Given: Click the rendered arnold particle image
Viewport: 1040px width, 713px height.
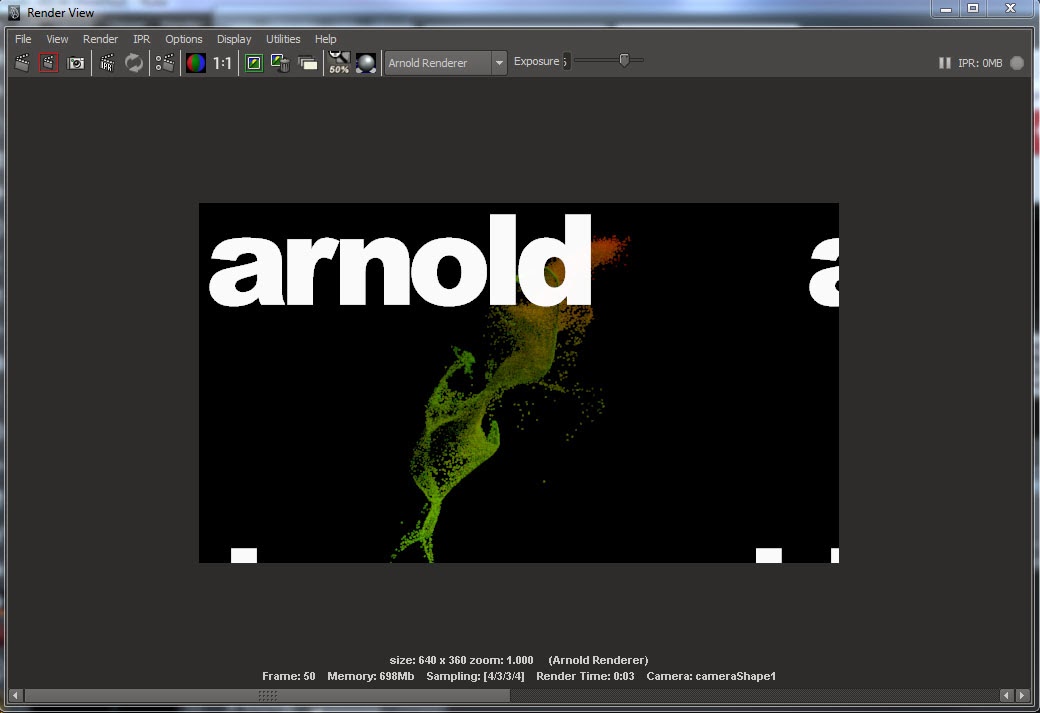Looking at the screenshot, I should click(x=519, y=383).
